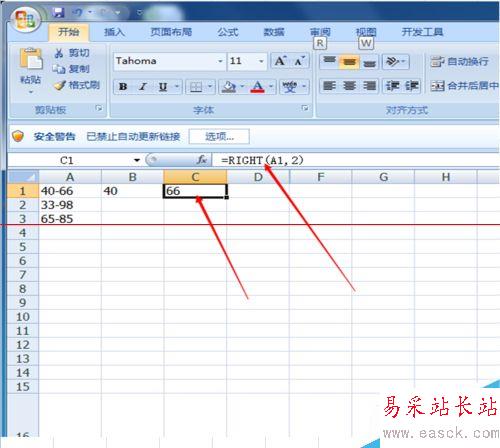
Task: Toggle align text left
Action: (329, 86)
